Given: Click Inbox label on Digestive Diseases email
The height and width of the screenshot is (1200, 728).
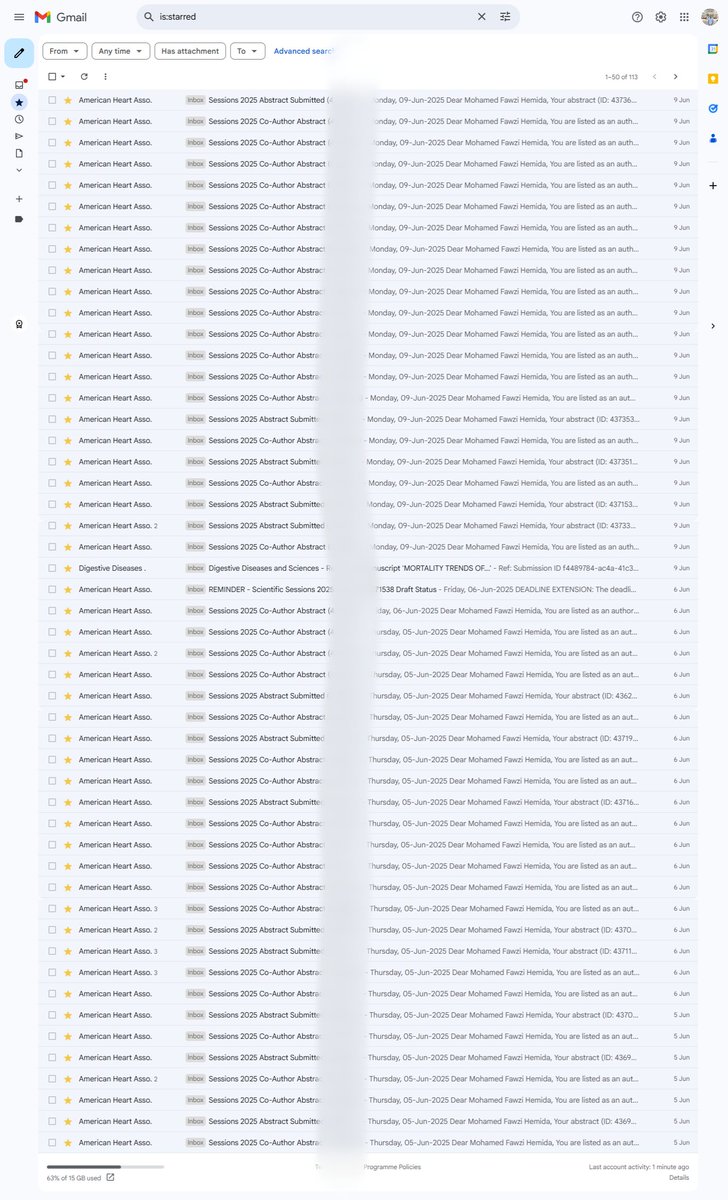Looking at the screenshot, I should 195,568.
